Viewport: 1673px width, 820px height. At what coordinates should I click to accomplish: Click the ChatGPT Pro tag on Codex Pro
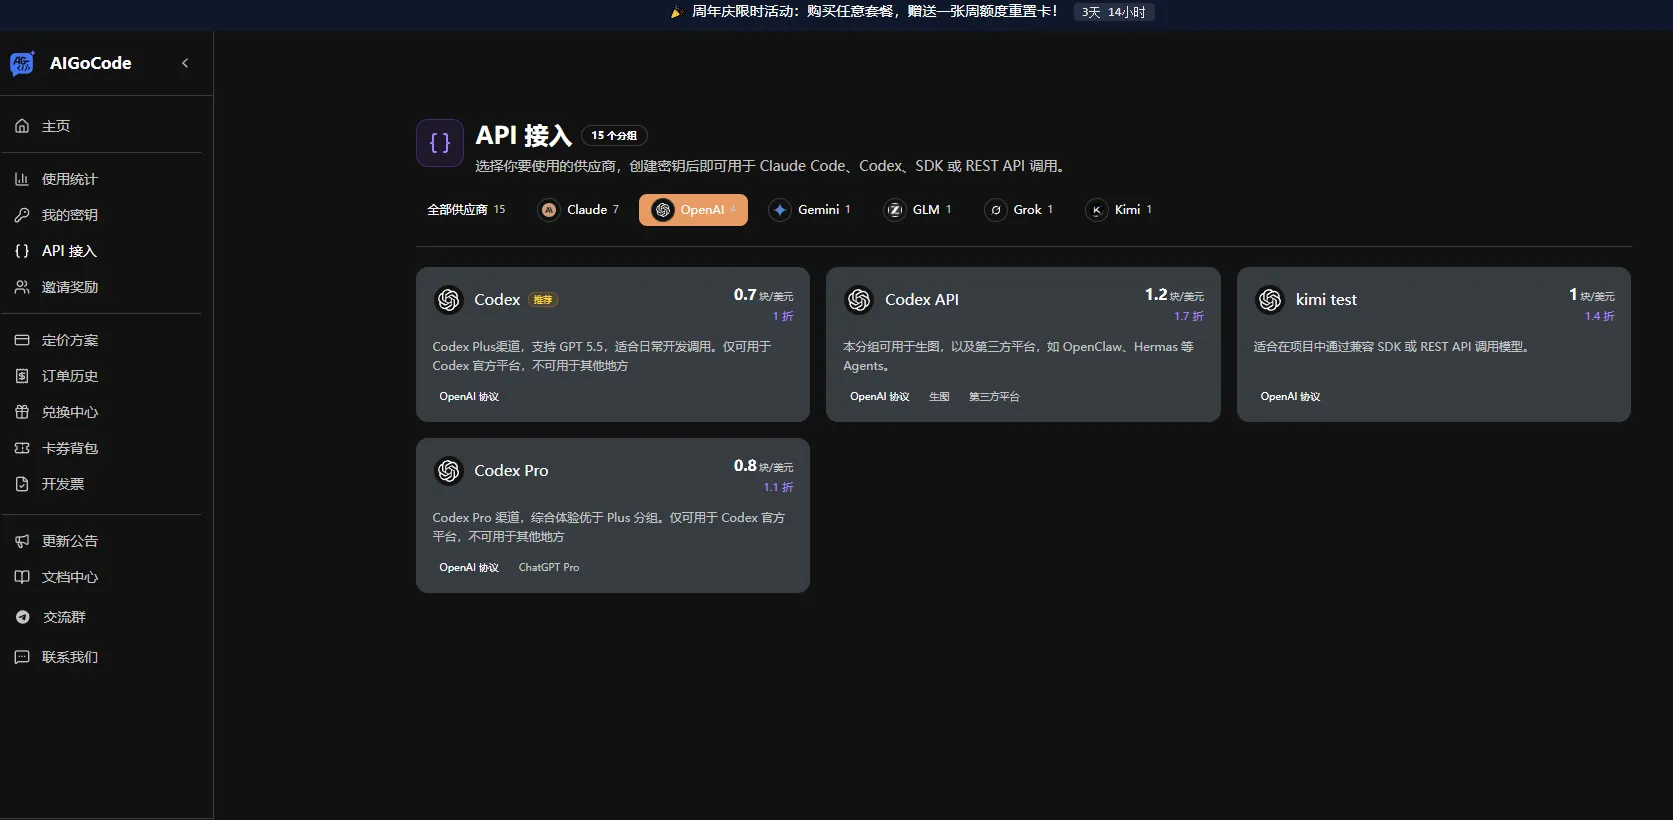(x=549, y=568)
